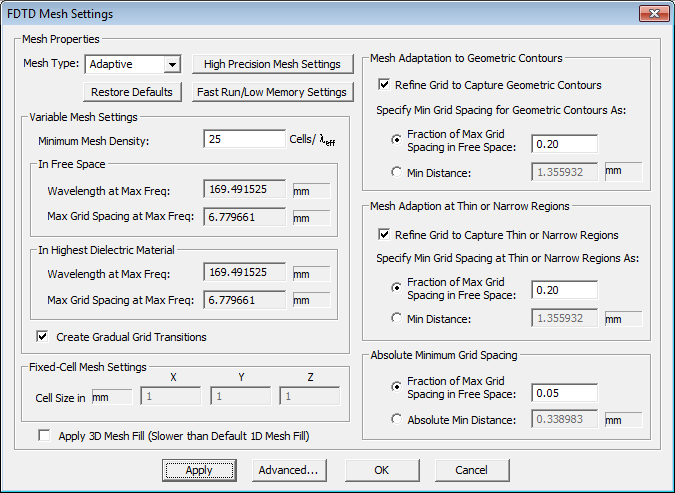
Task: Enable Apply 3D Mesh Fill option
Action: [x=44, y=436]
